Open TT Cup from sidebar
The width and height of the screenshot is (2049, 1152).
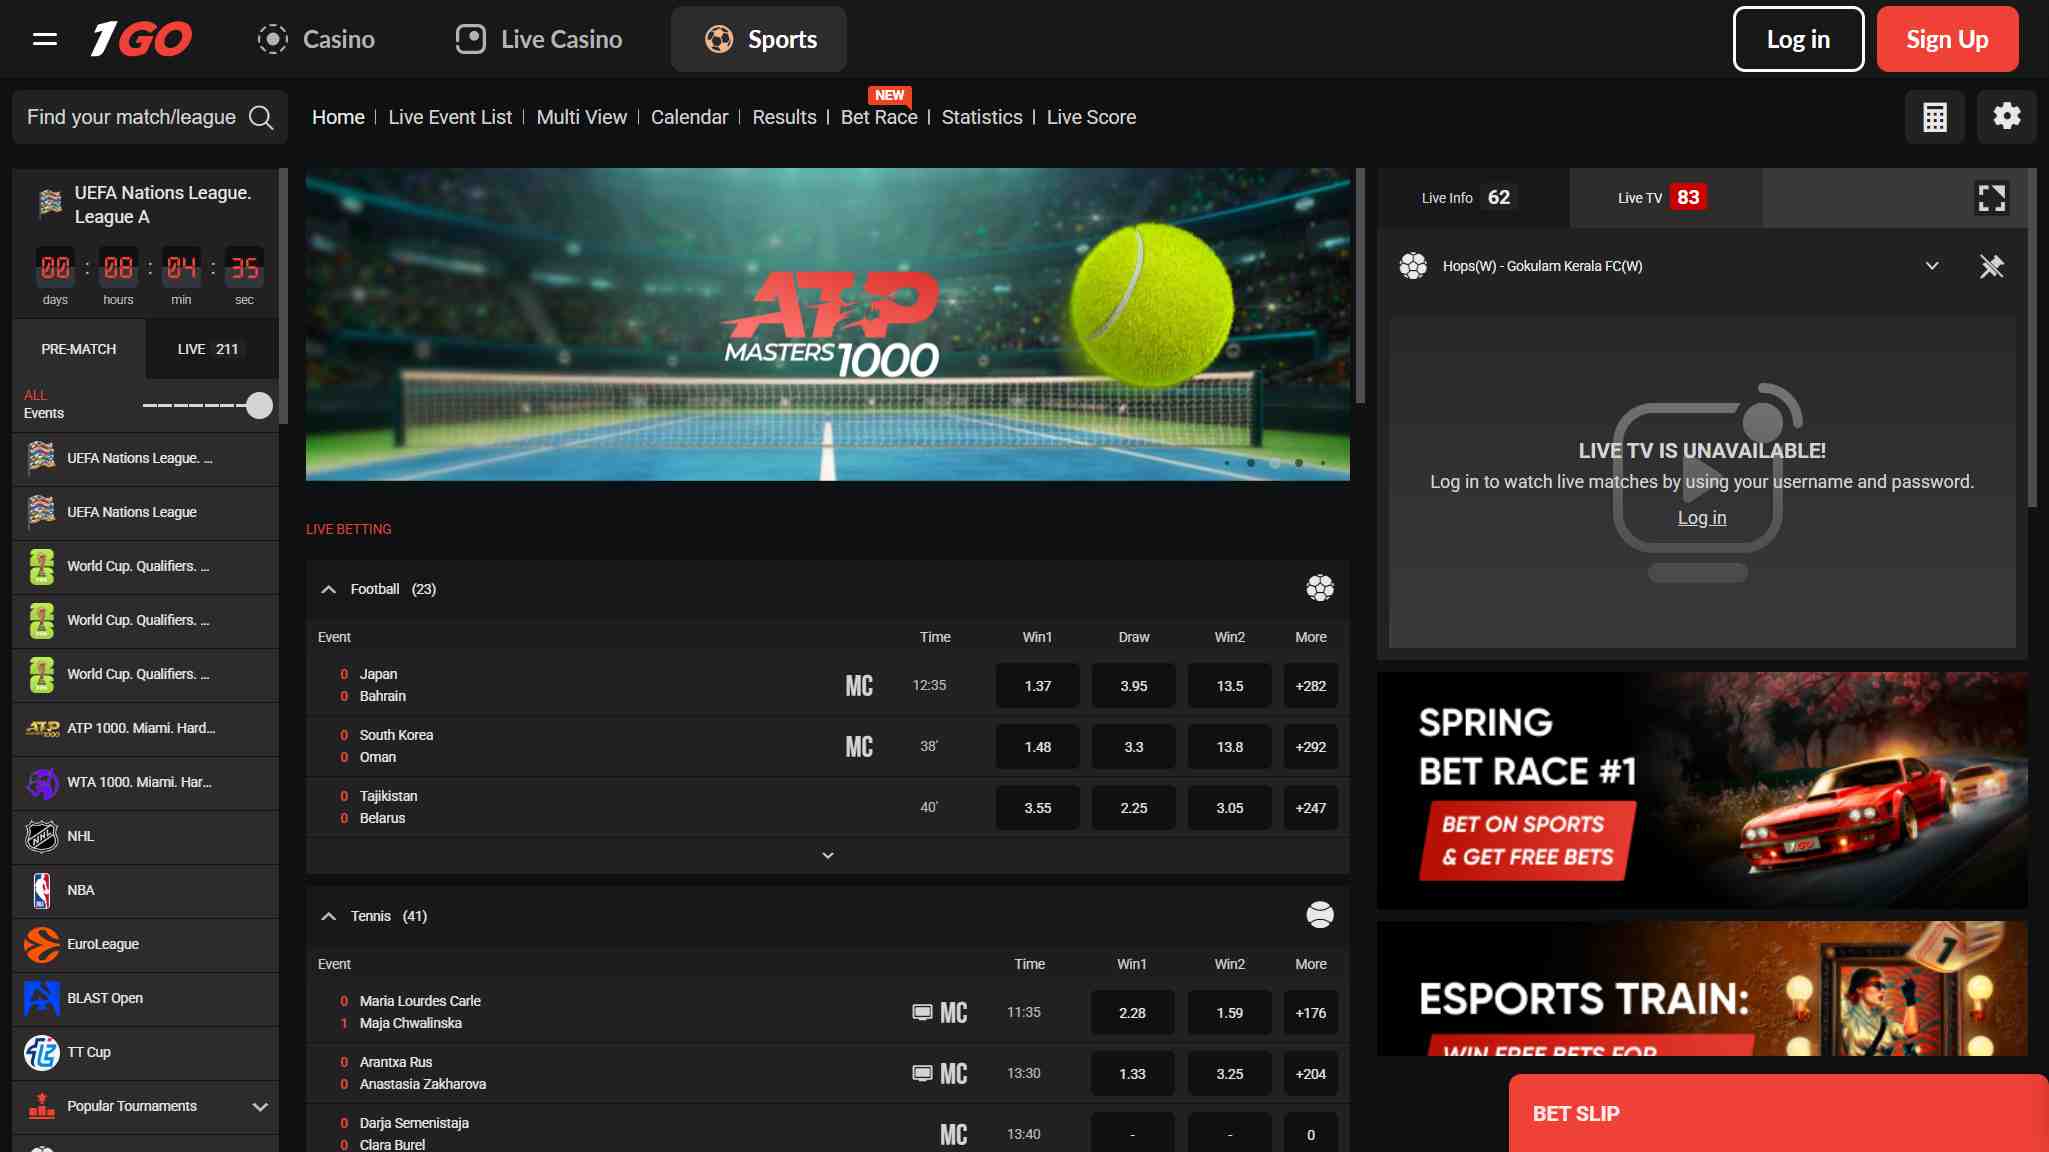(146, 1052)
